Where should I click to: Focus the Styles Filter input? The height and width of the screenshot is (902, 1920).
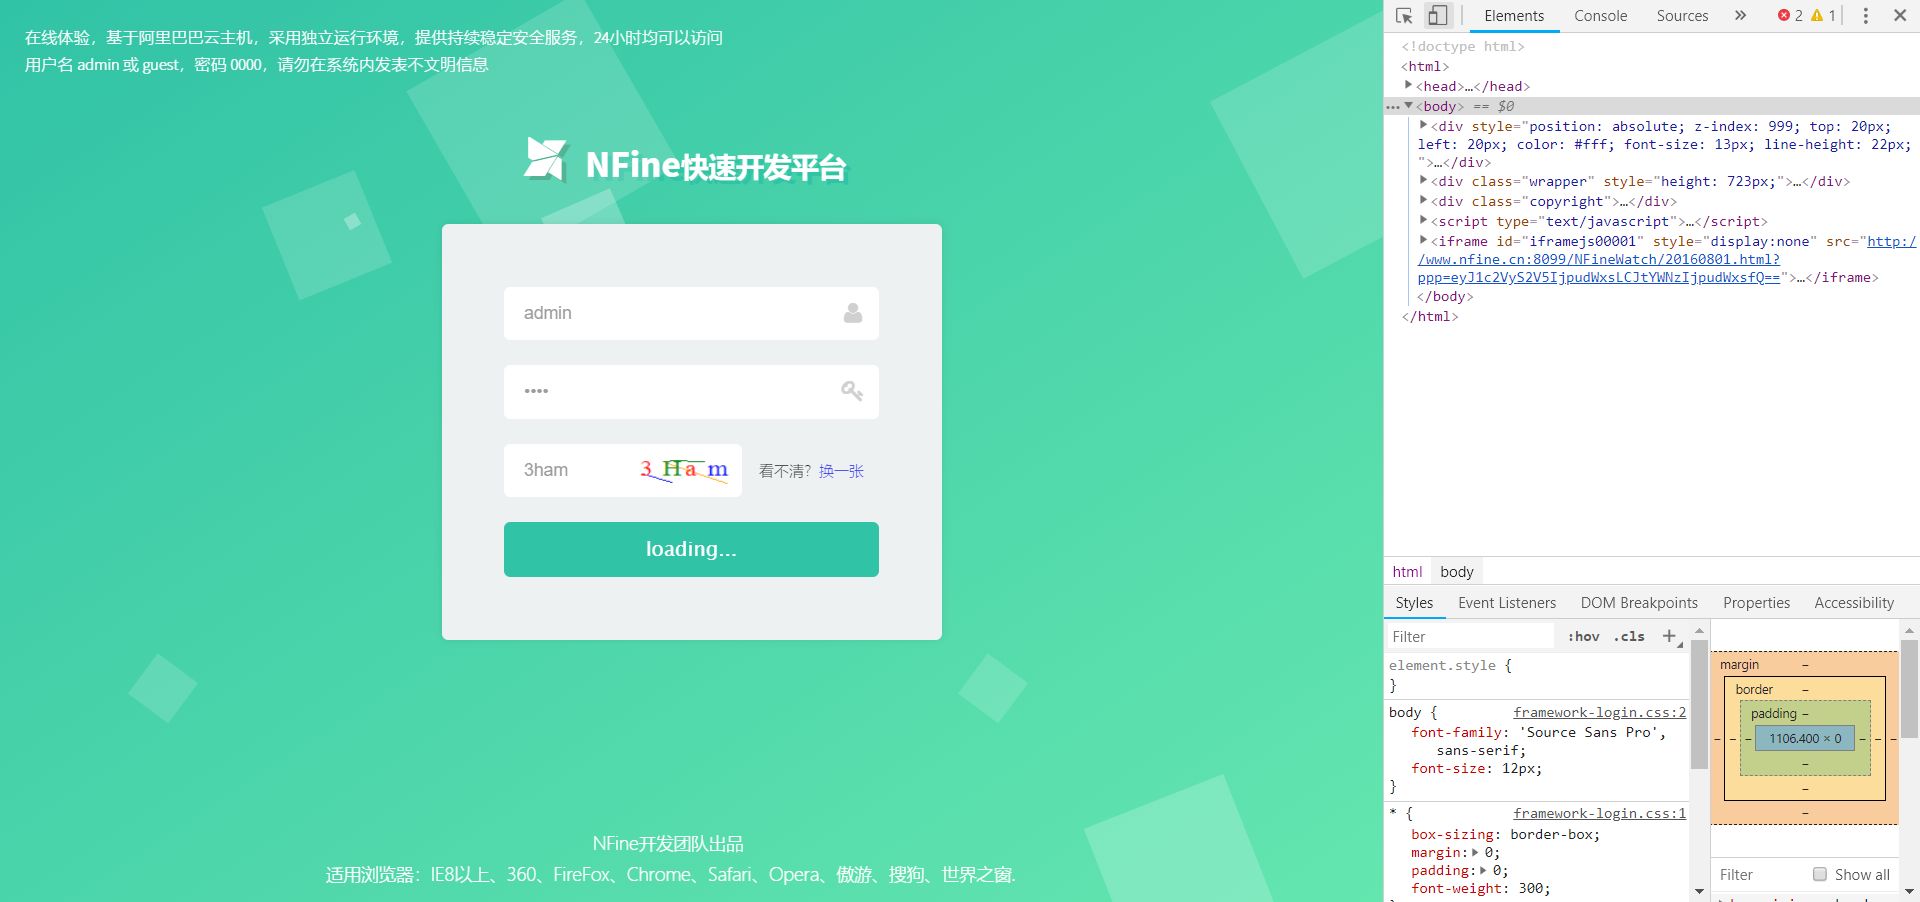[x=1470, y=636]
